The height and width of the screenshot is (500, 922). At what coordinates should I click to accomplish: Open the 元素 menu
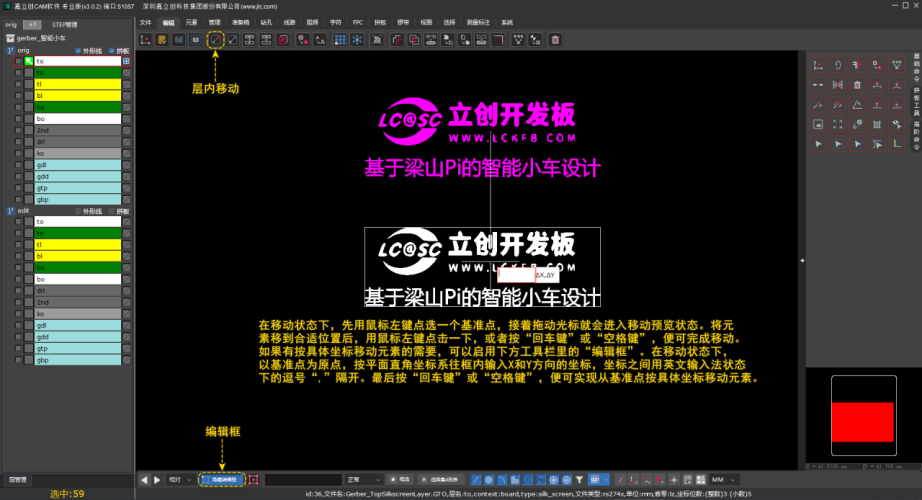(192, 23)
